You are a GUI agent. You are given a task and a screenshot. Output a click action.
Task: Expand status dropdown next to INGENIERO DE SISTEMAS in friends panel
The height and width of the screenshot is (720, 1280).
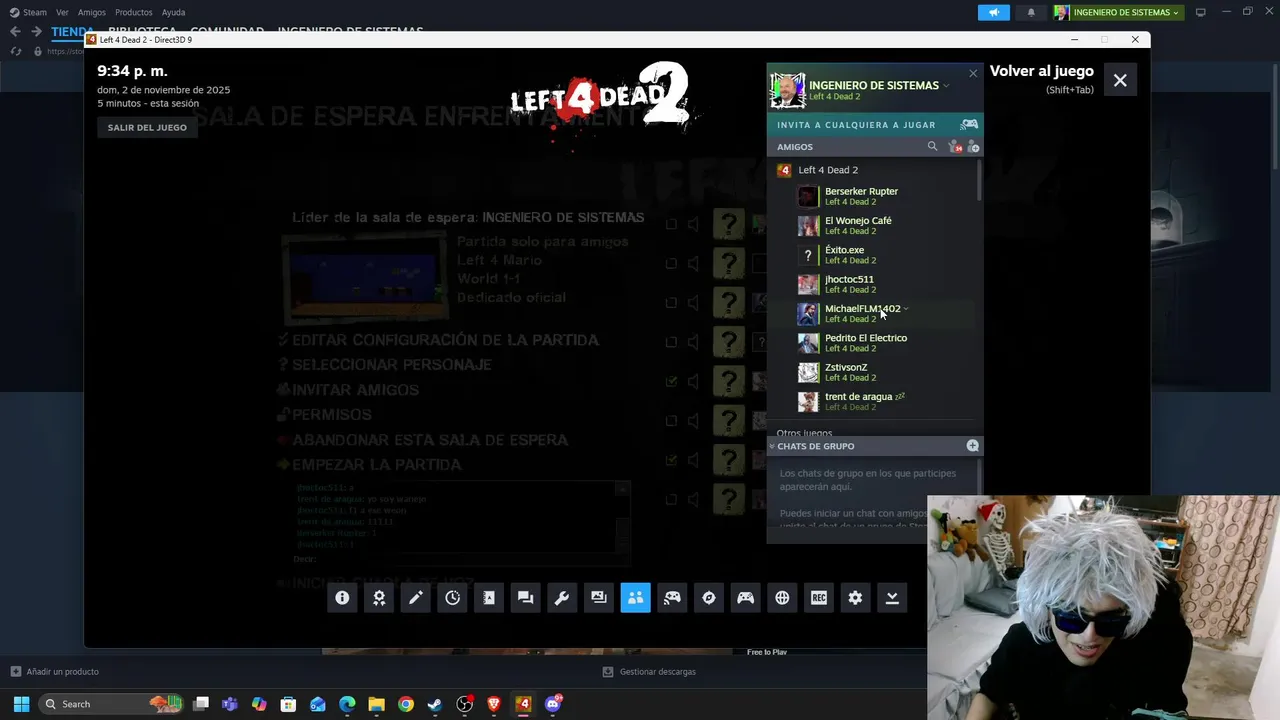(946, 86)
